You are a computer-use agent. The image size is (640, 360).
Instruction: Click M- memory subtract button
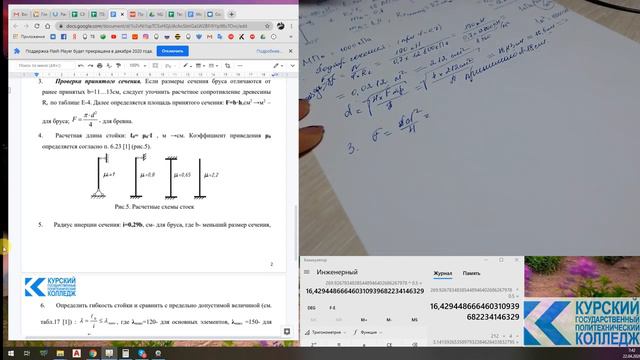click(x=389, y=320)
